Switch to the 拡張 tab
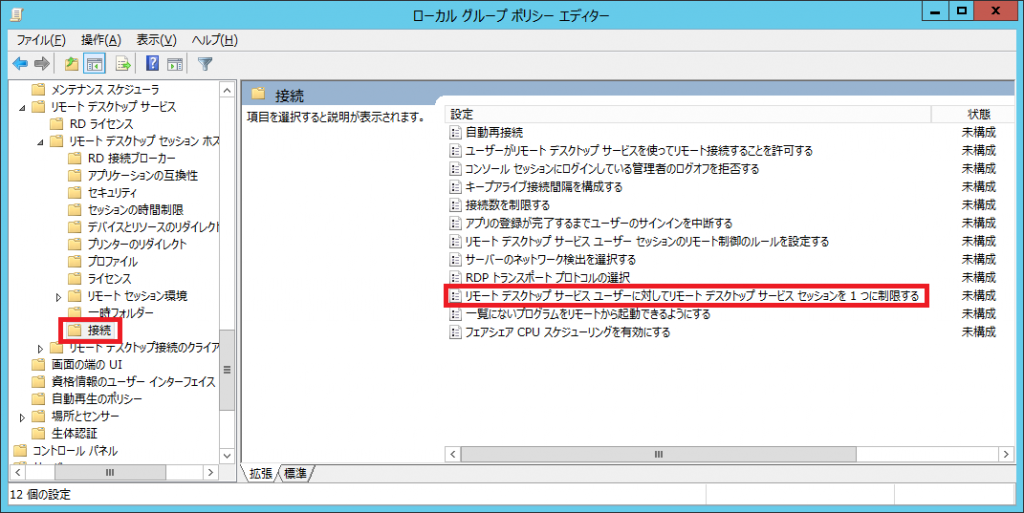Viewport: 1024px width, 513px height. [x=261, y=473]
